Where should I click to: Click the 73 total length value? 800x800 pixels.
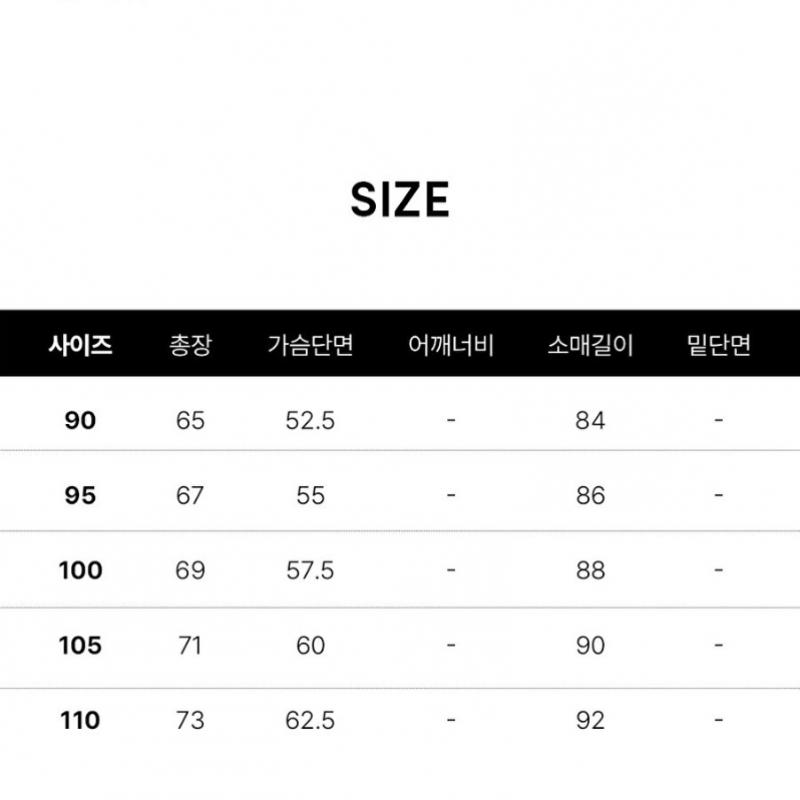click(190, 720)
